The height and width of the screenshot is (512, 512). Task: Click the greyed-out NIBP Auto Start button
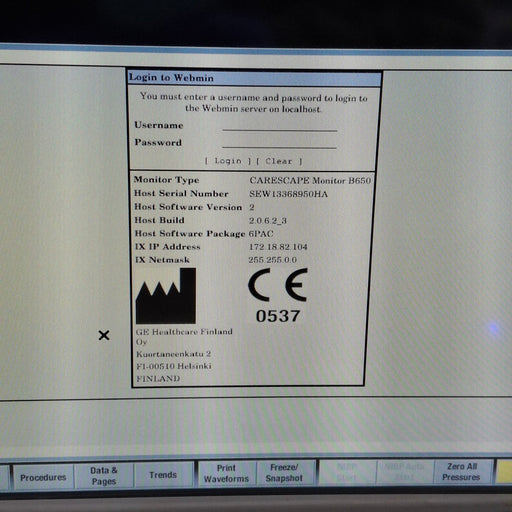[405, 472]
